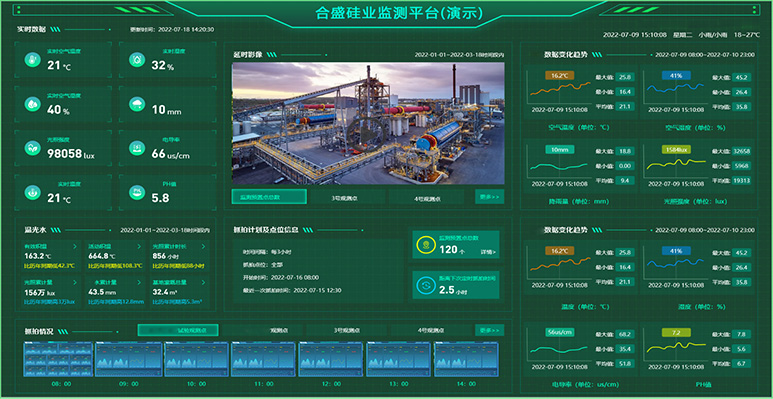The image size is (773, 399).
Task: Open the 10:00 capture thumbnail
Action: [196, 359]
